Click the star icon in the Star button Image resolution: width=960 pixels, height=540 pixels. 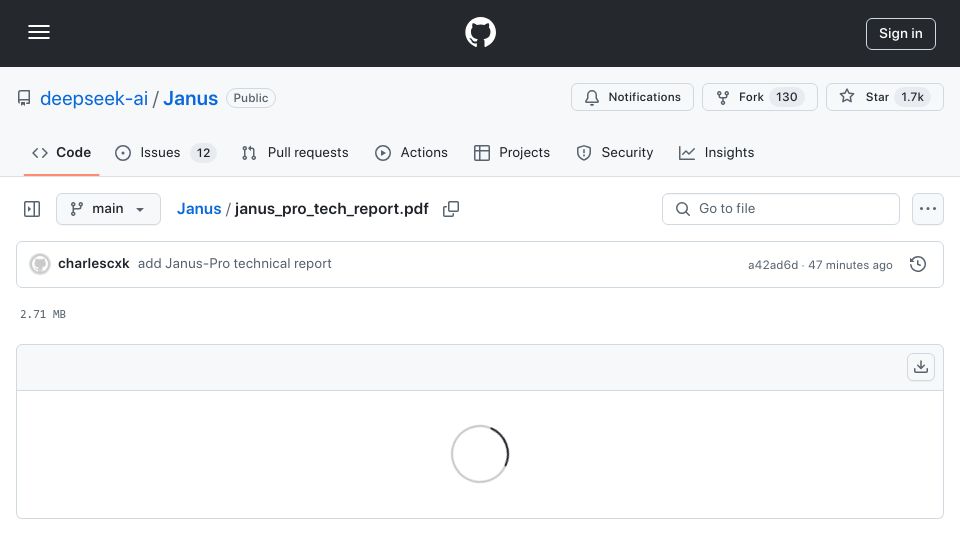(x=847, y=96)
